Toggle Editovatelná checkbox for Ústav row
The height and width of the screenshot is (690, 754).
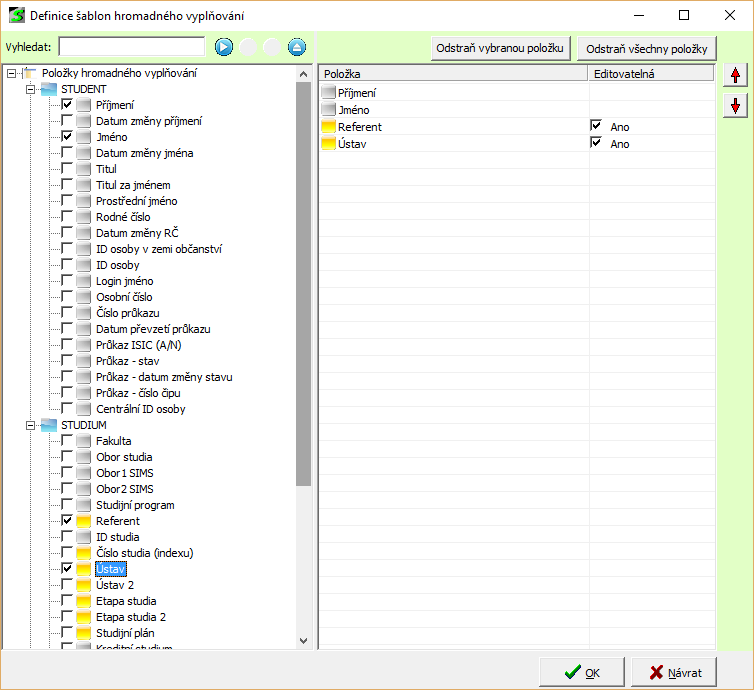[597, 143]
